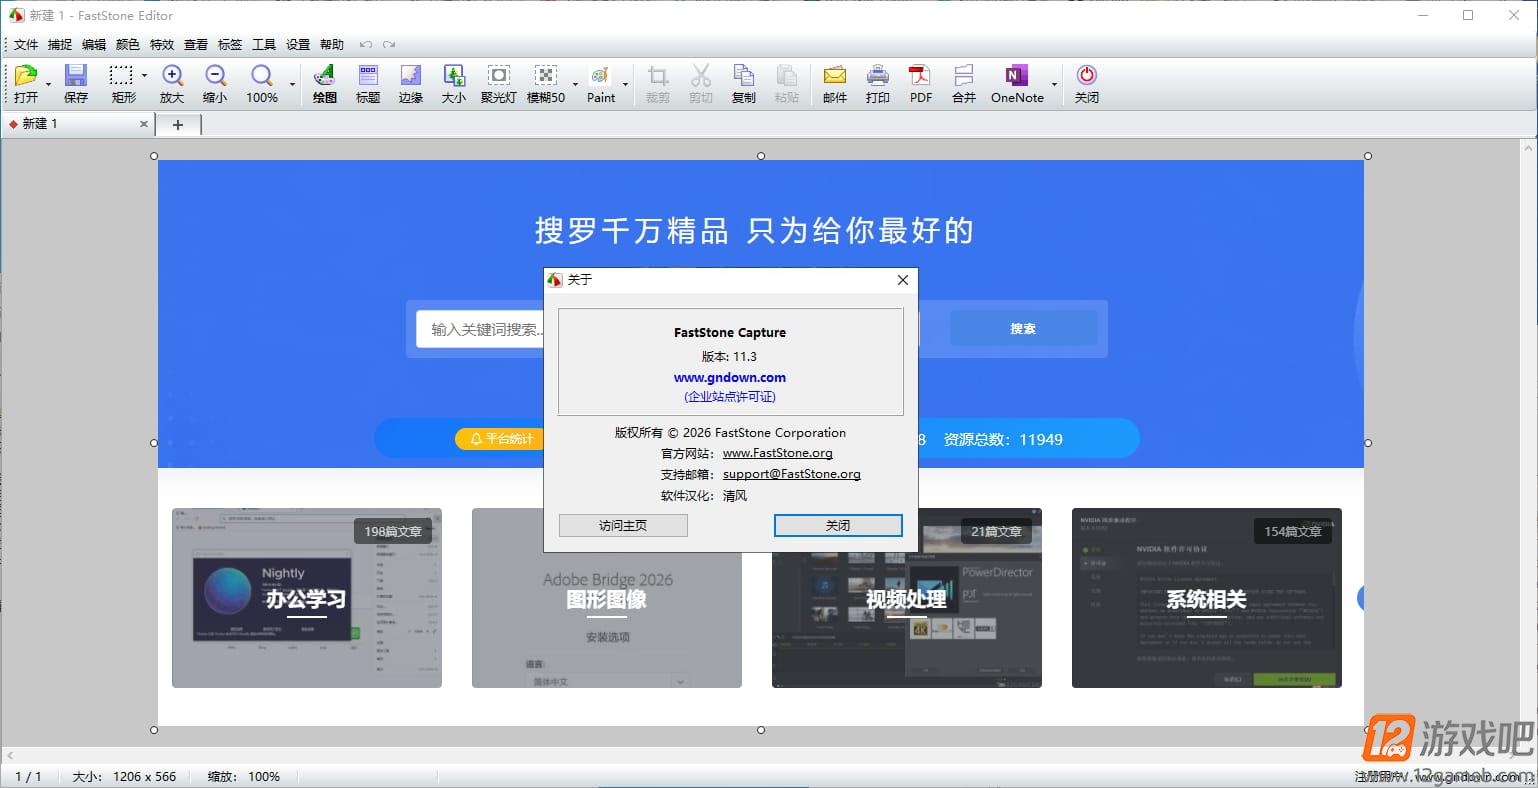
Task: Expand the Open (打开) dropdown arrow
Action: (48, 84)
